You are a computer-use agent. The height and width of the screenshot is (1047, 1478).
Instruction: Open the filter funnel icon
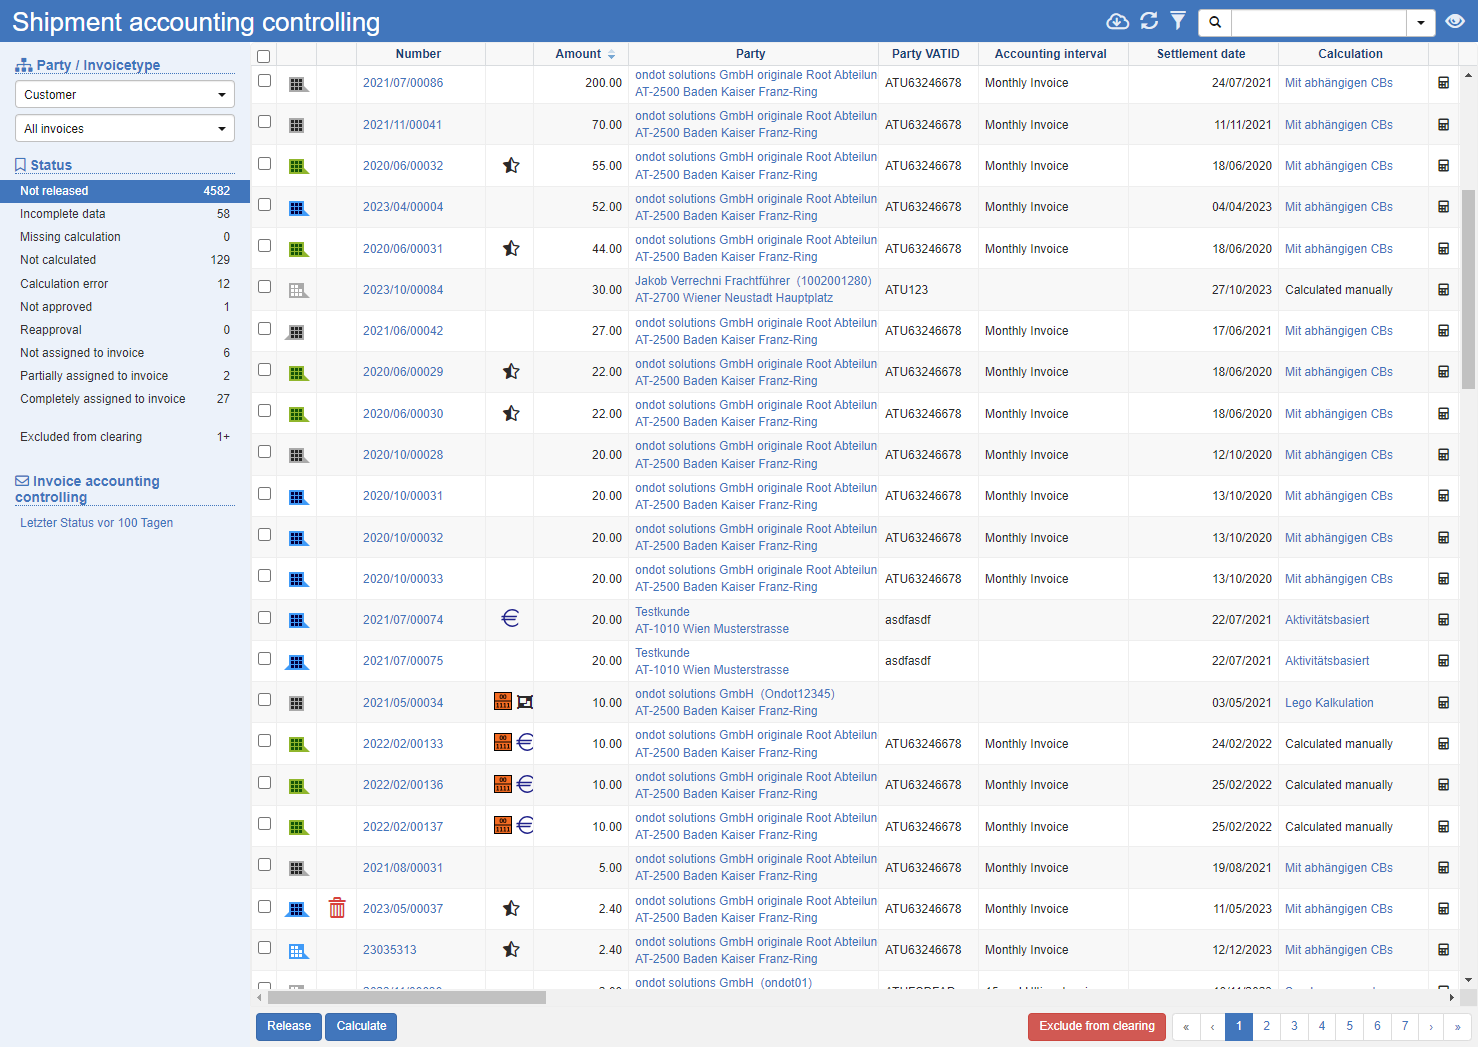click(1178, 21)
